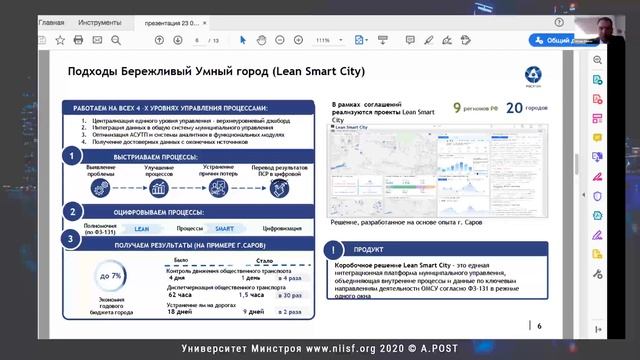Click the speaker webcam thumbnail
This screenshot has height=360, width=640.
click(600, 29)
